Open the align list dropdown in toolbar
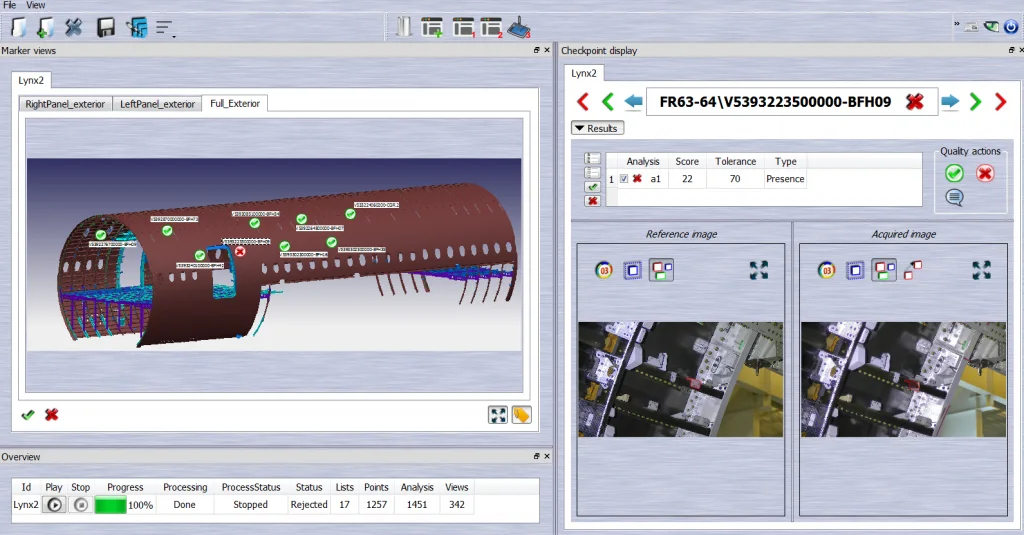1024x535 pixels. (x=165, y=28)
